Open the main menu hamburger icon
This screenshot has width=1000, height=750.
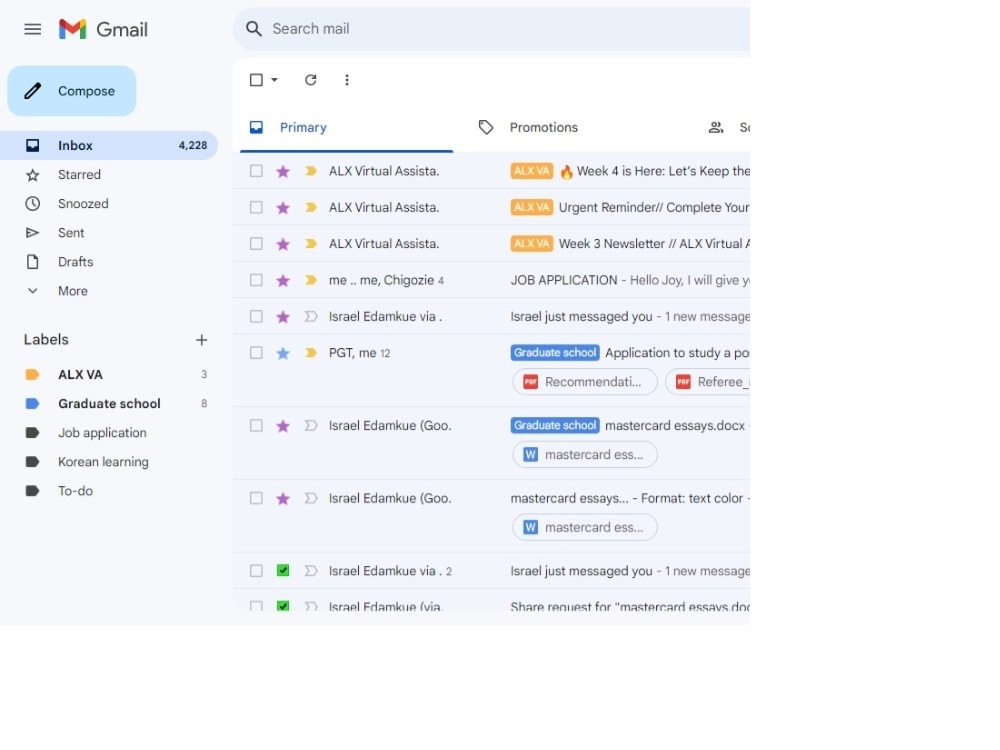(x=33, y=29)
